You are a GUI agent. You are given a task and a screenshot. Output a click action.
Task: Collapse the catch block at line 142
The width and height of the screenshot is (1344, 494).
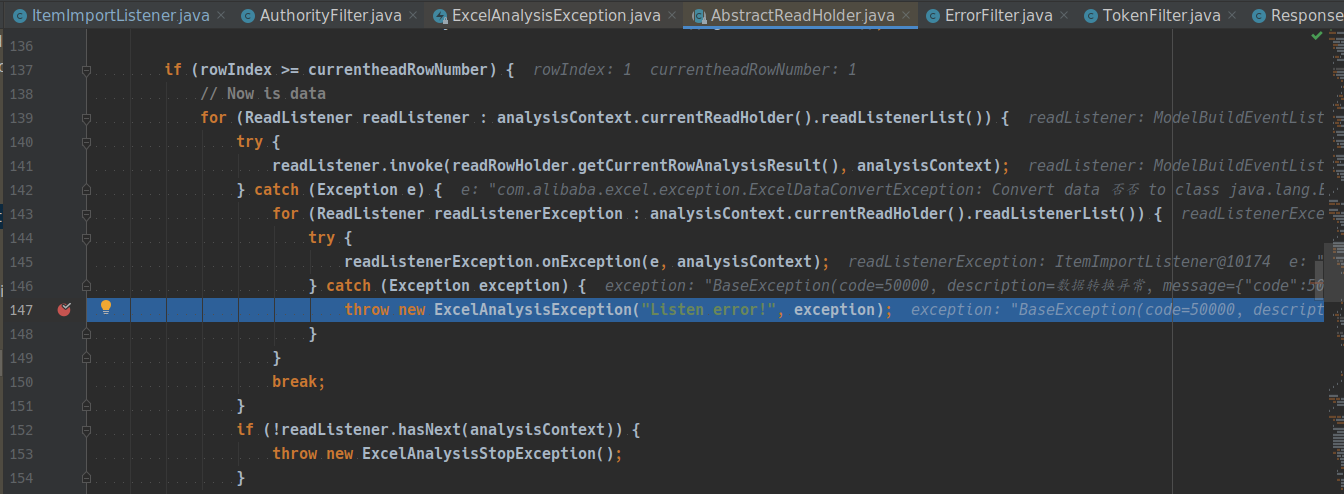87,190
